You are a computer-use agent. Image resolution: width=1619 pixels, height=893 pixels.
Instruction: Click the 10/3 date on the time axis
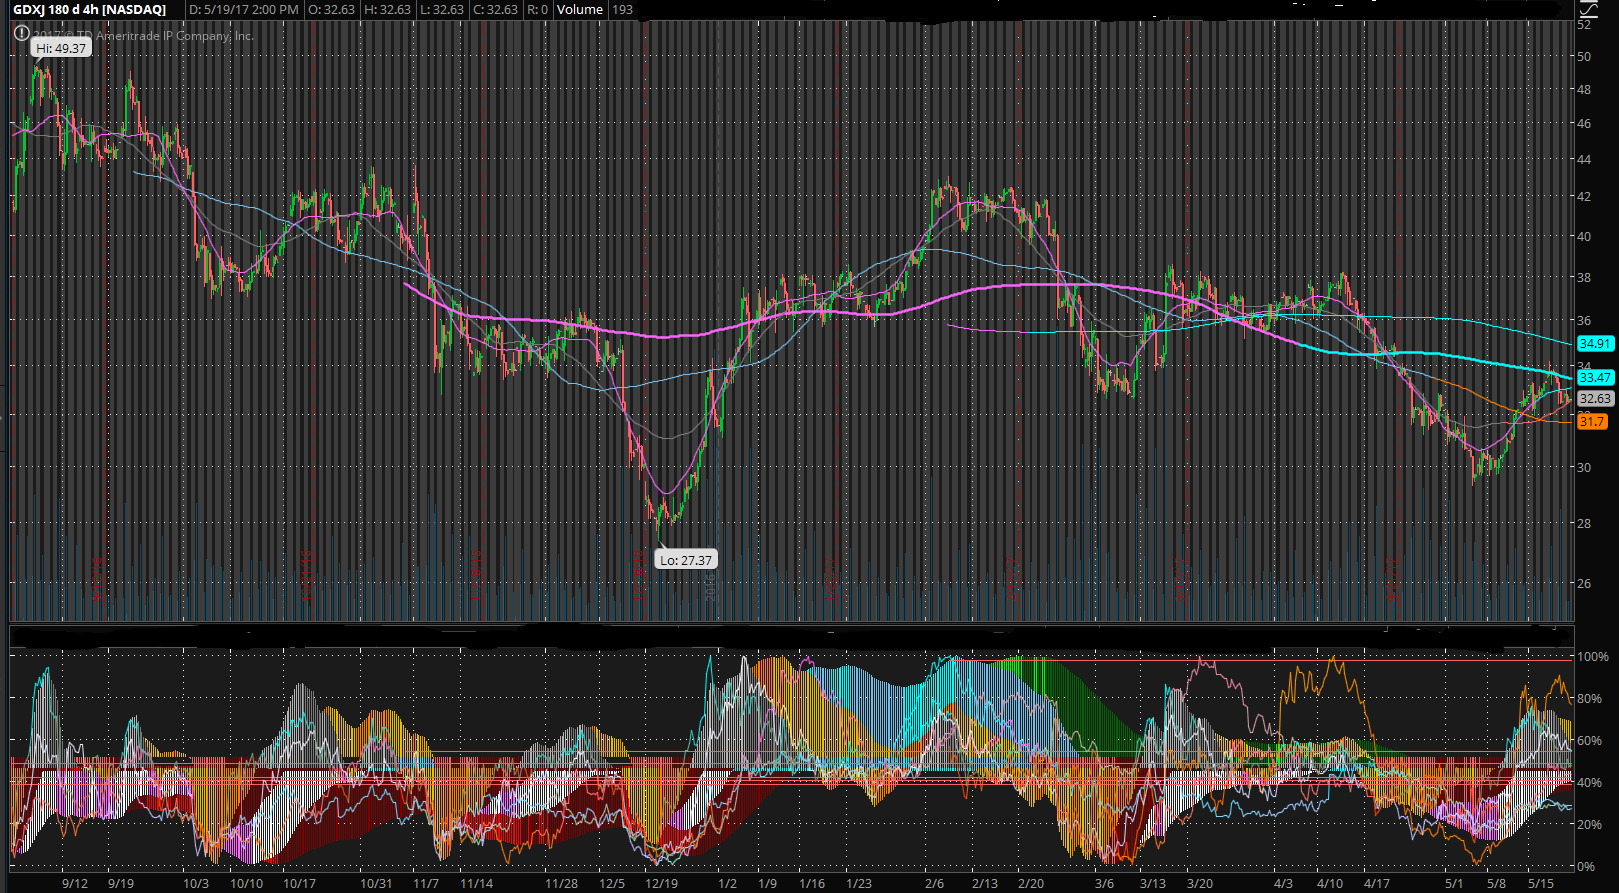coord(196,884)
